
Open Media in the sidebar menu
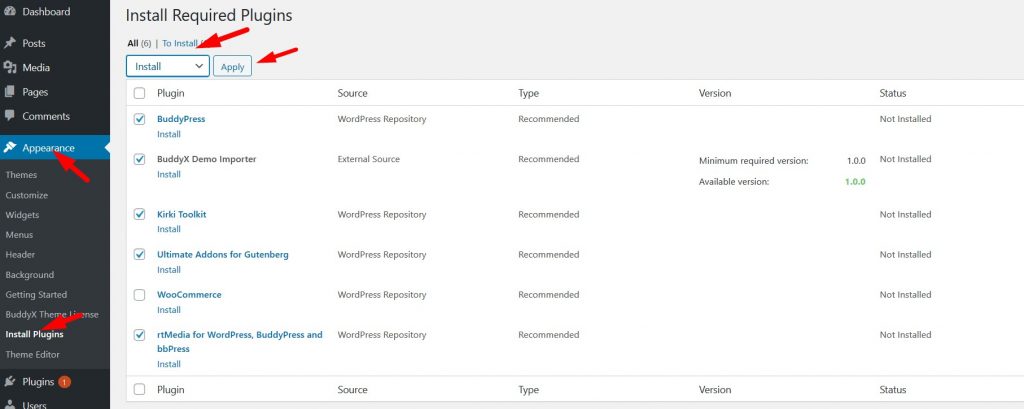tap(36, 67)
